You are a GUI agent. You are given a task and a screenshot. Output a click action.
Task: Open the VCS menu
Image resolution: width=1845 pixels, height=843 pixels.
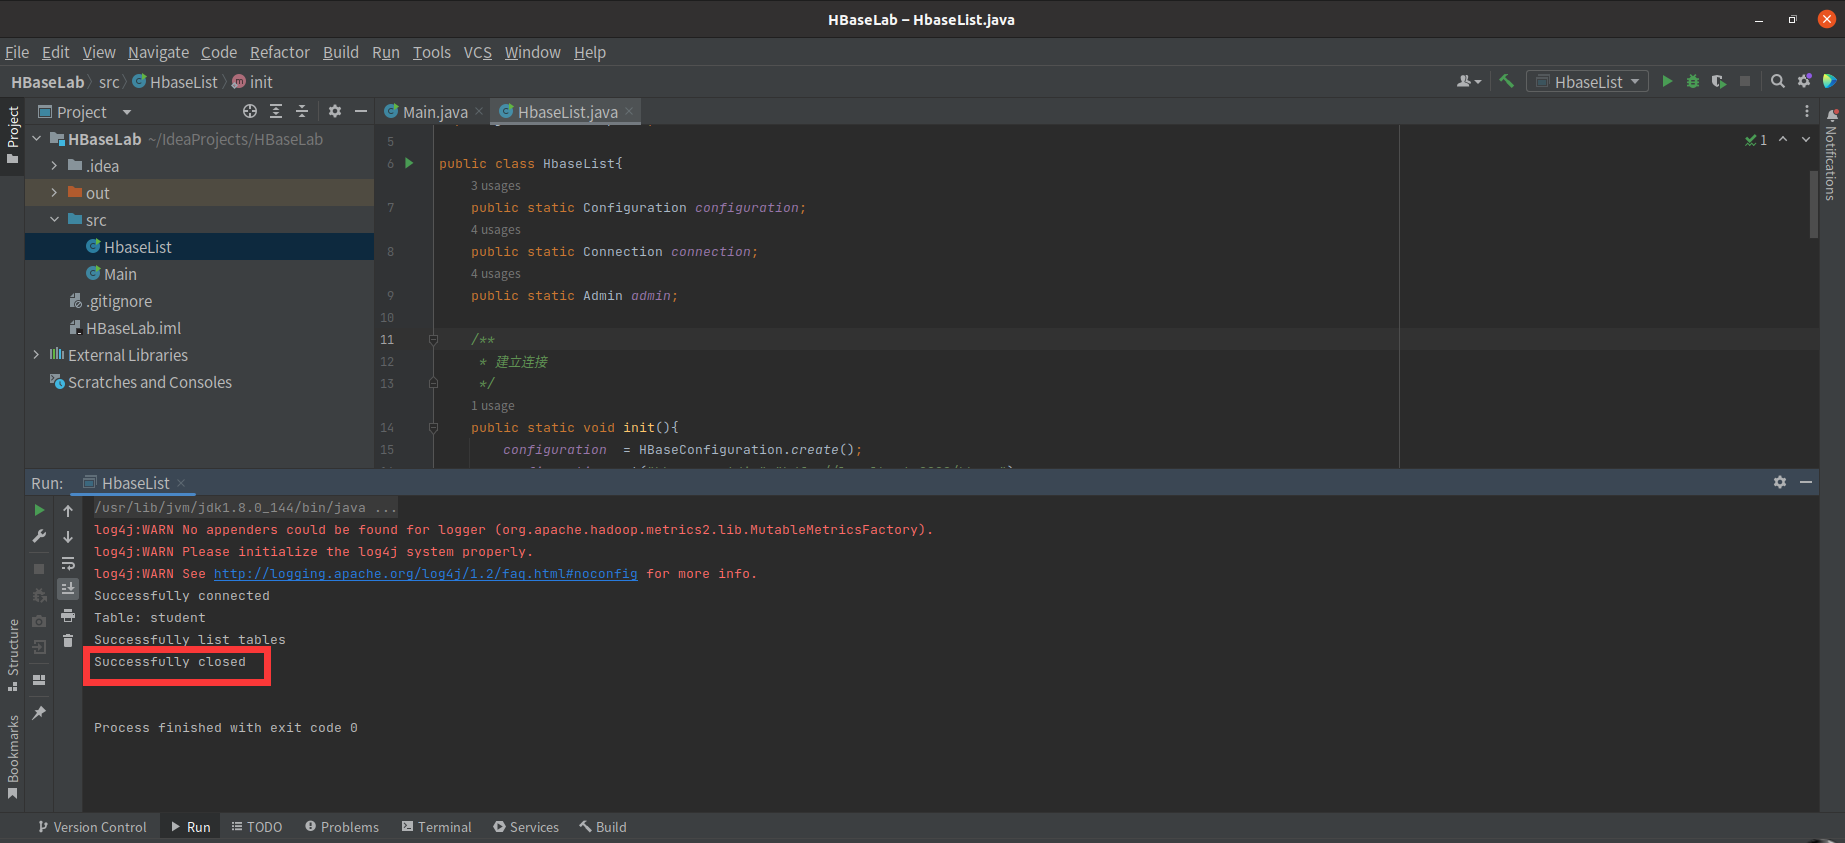pos(478,52)
